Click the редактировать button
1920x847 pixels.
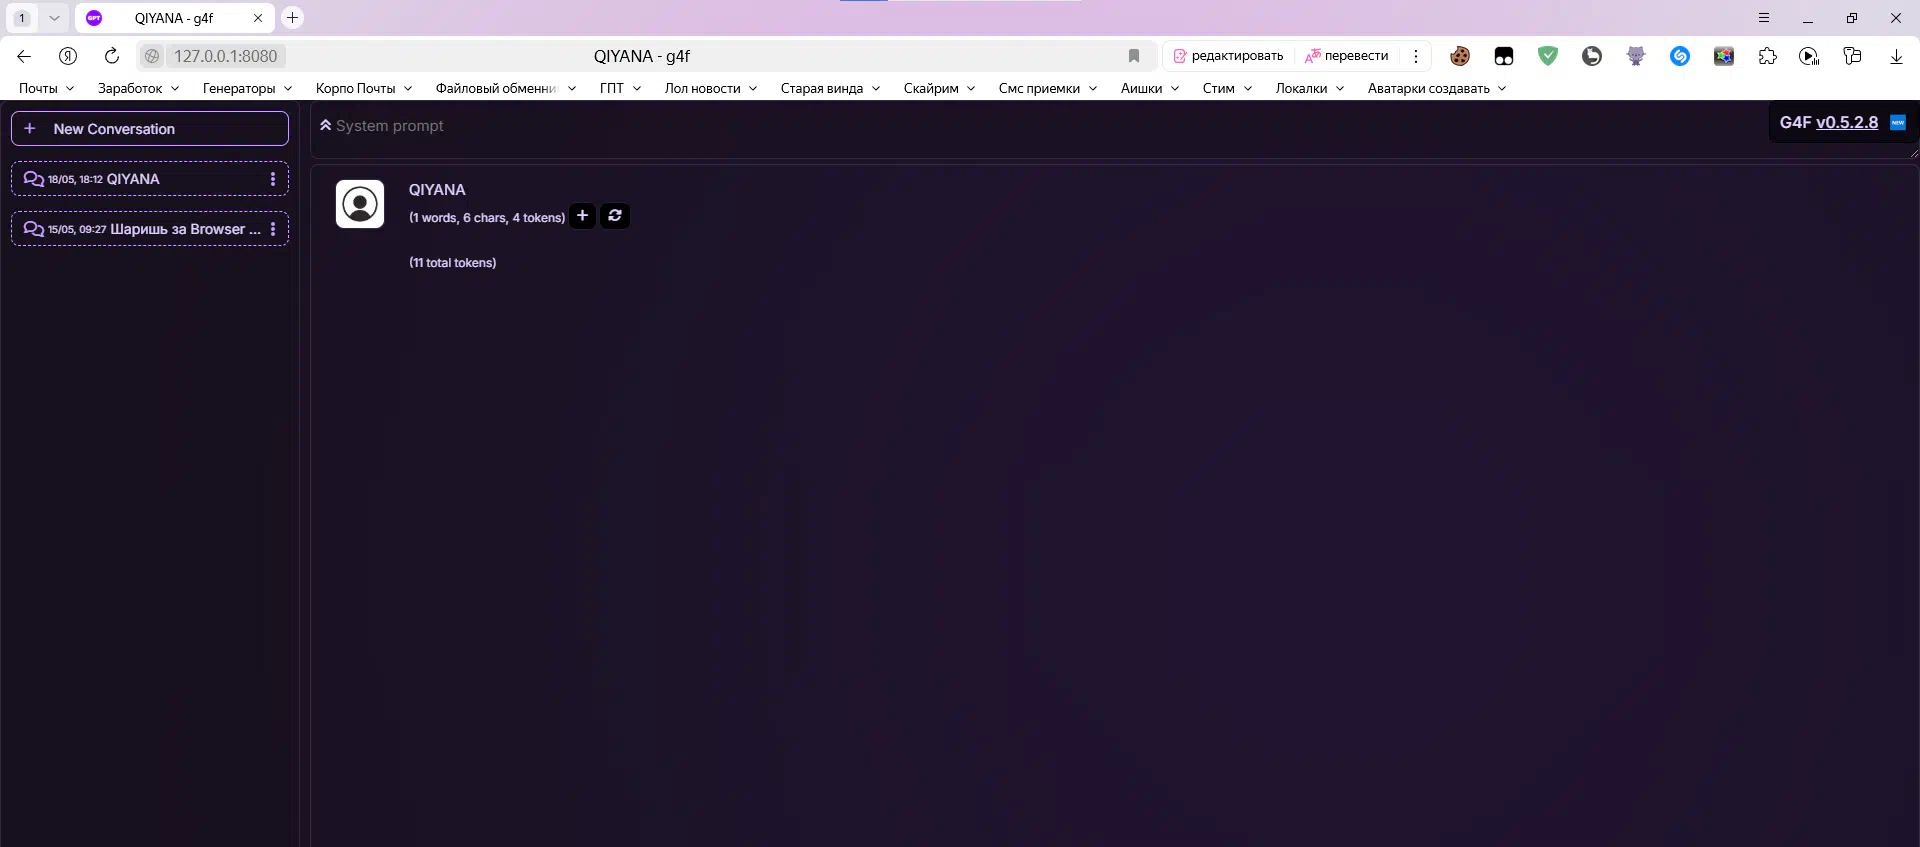tap(1229, 56)
